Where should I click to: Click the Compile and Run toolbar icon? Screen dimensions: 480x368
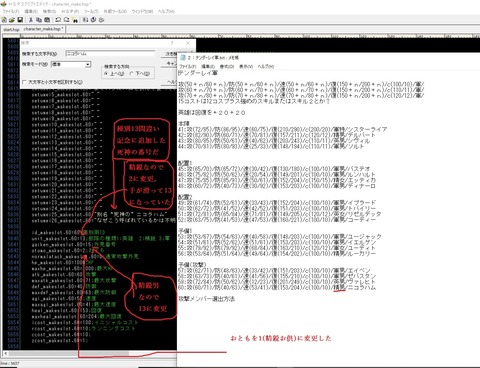coord(86,20)
